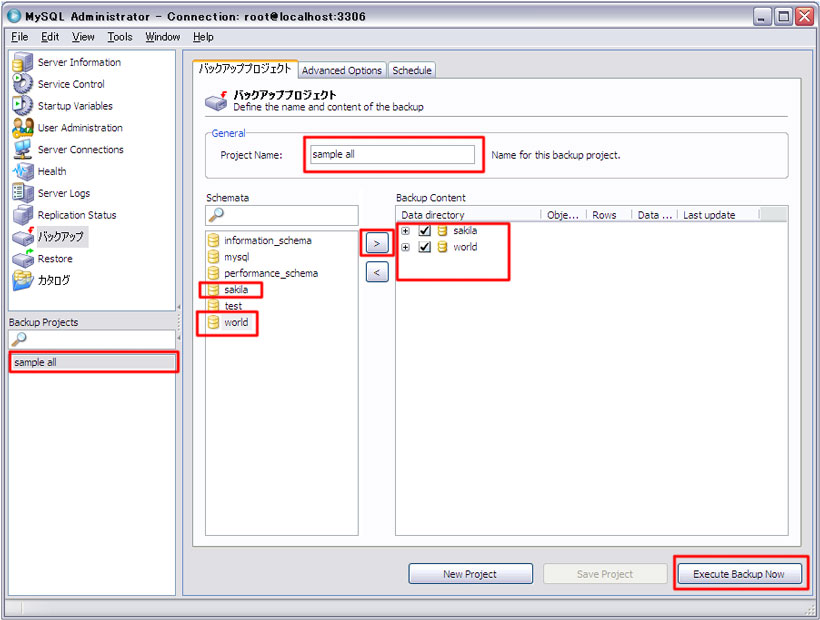Open the Server Logs icon
The image size is (820, 620).
point(22,193)
